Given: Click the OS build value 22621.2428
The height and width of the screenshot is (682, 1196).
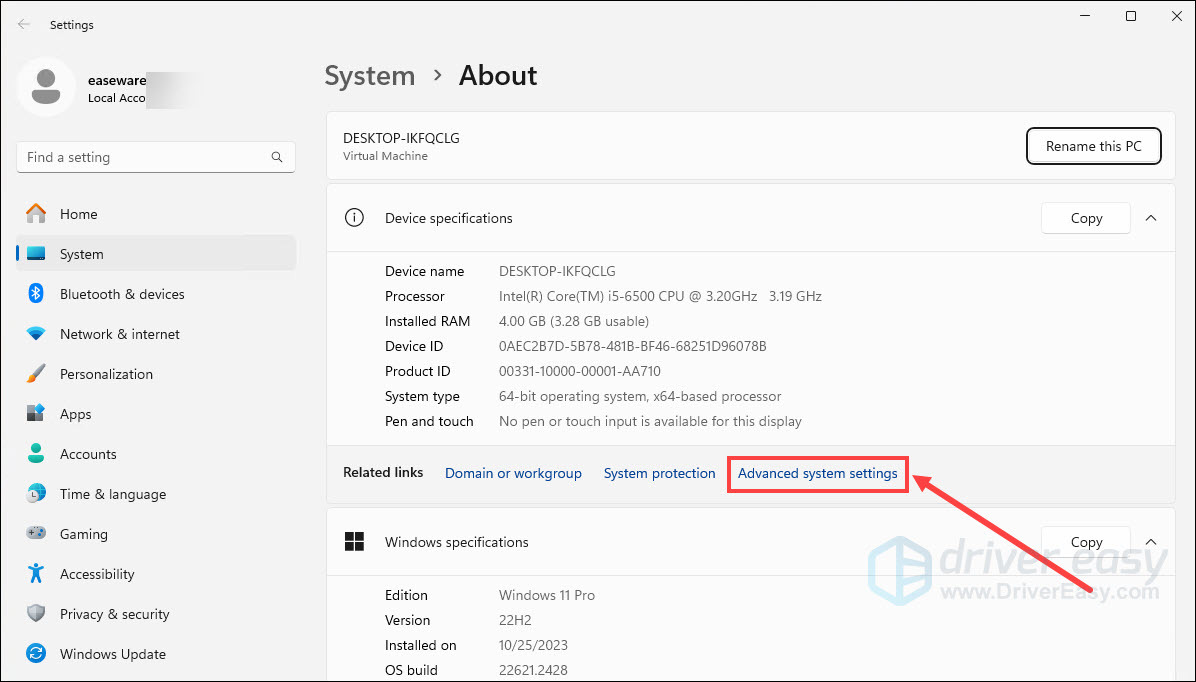Looking at the screenshot, I should click(x=533, y=670).
